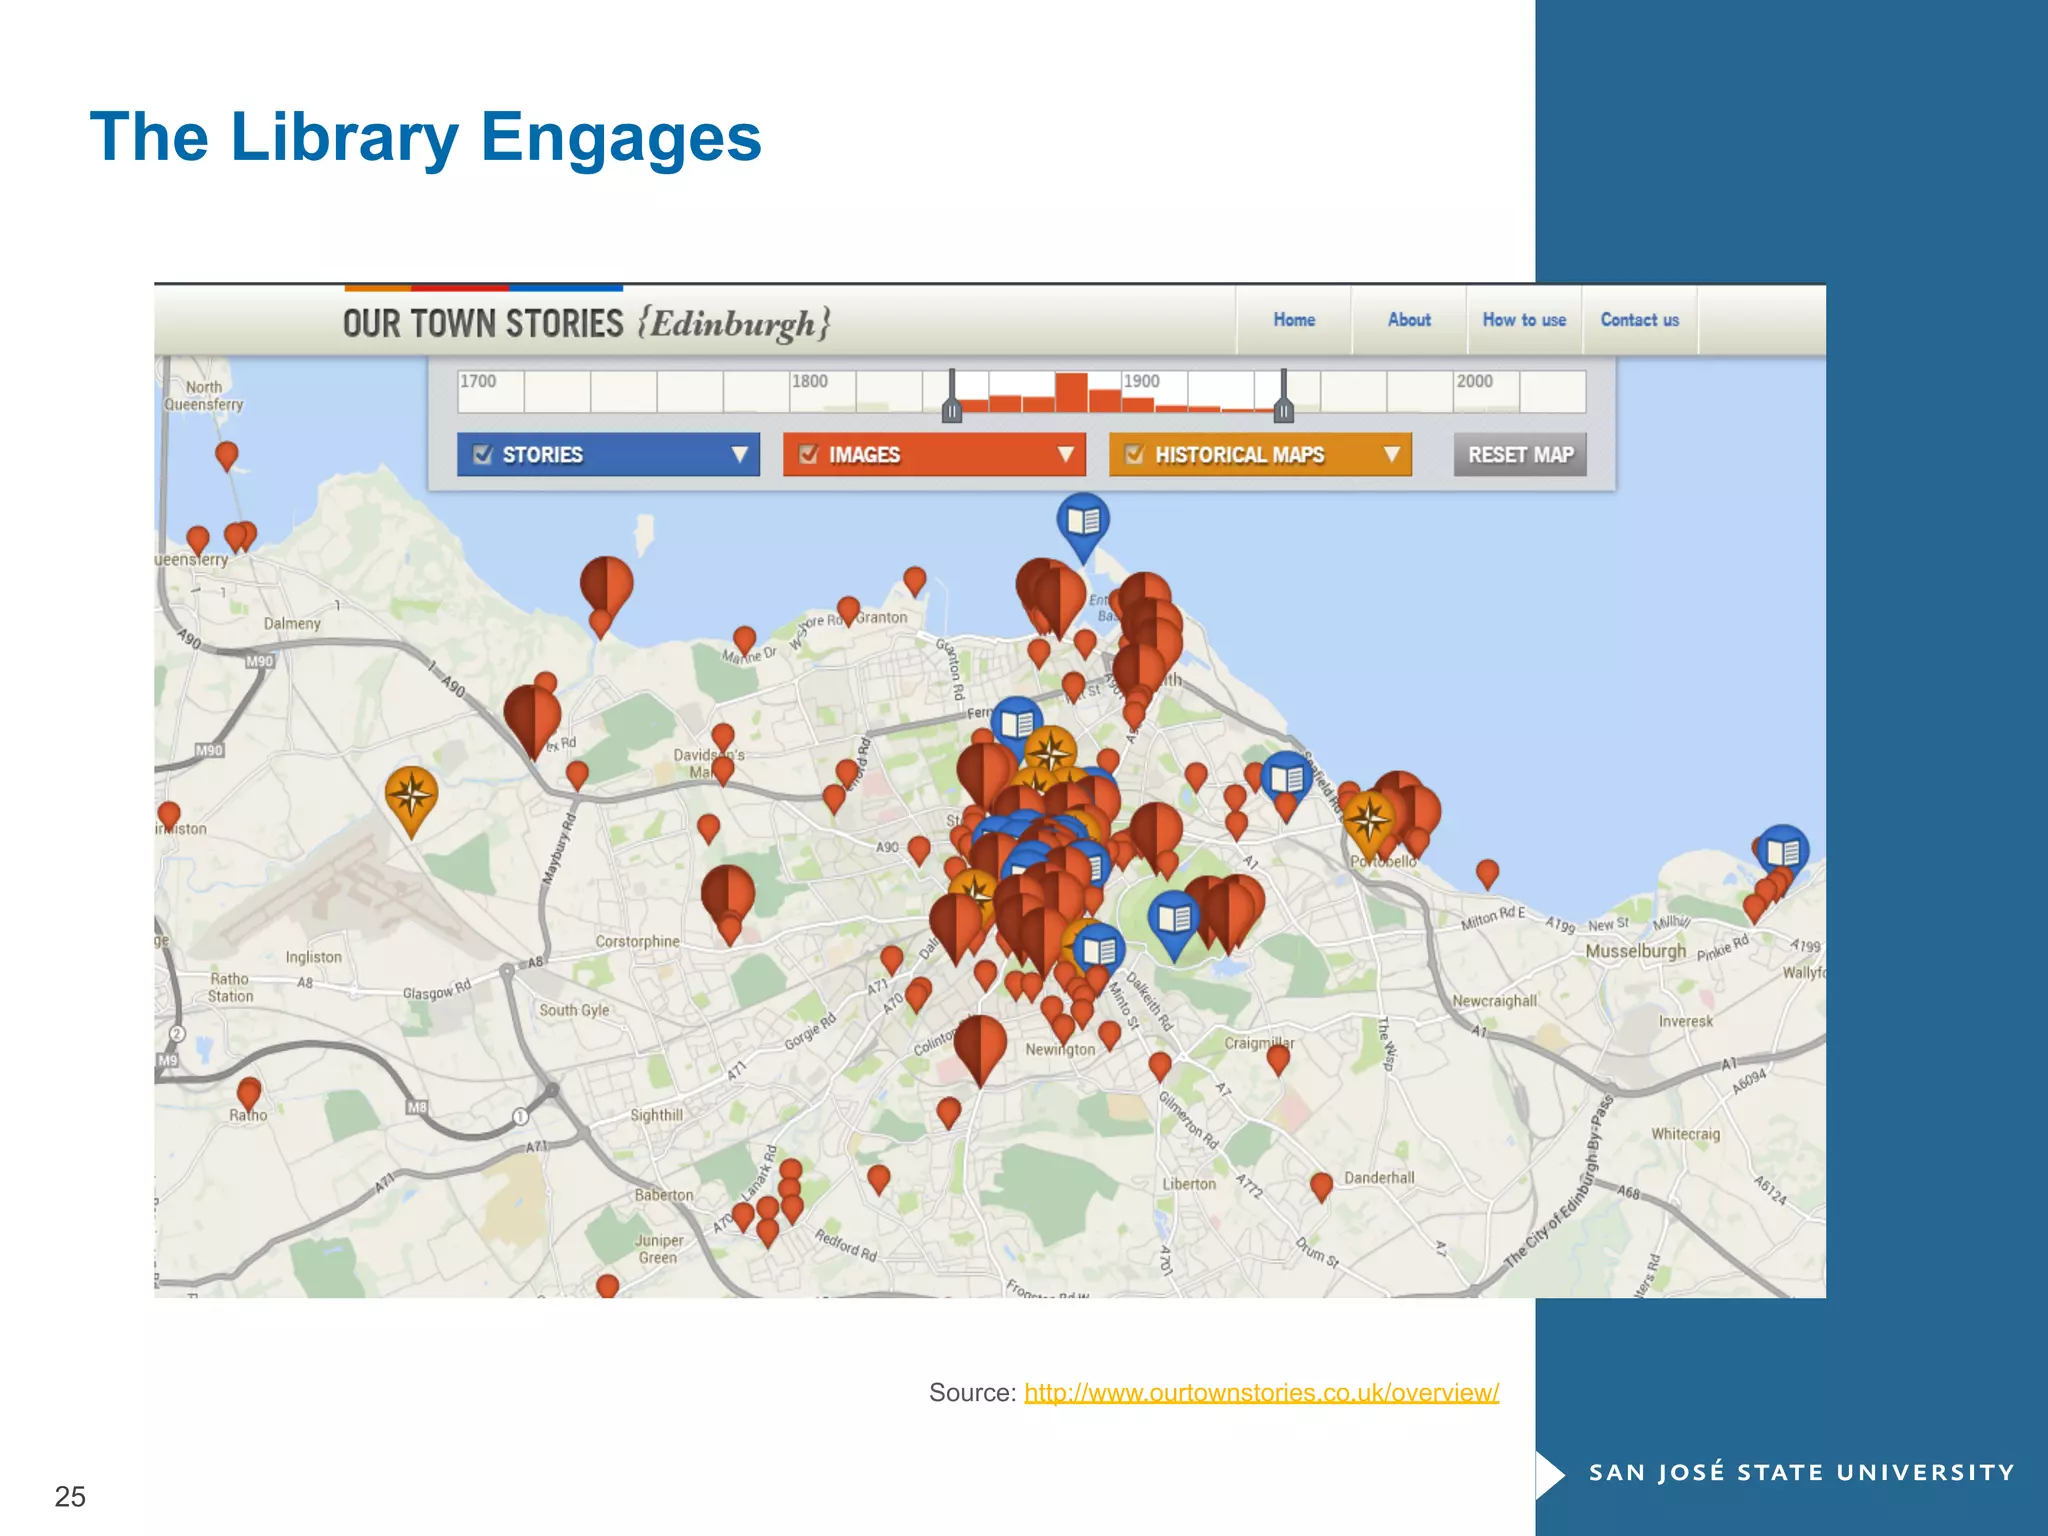Click the red pin at bottom edge near Juniper Green

coord(607,1287)
